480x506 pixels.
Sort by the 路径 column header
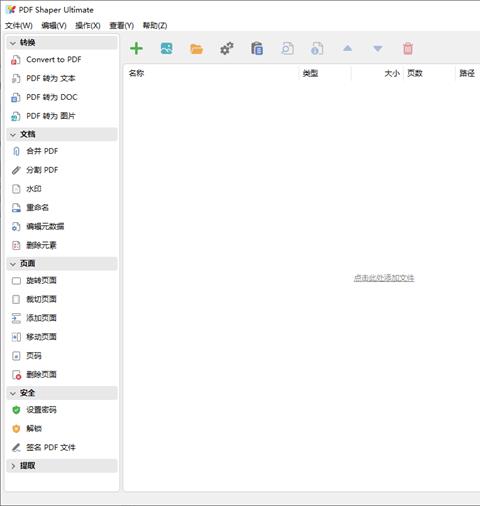click(x=467, y=73)
